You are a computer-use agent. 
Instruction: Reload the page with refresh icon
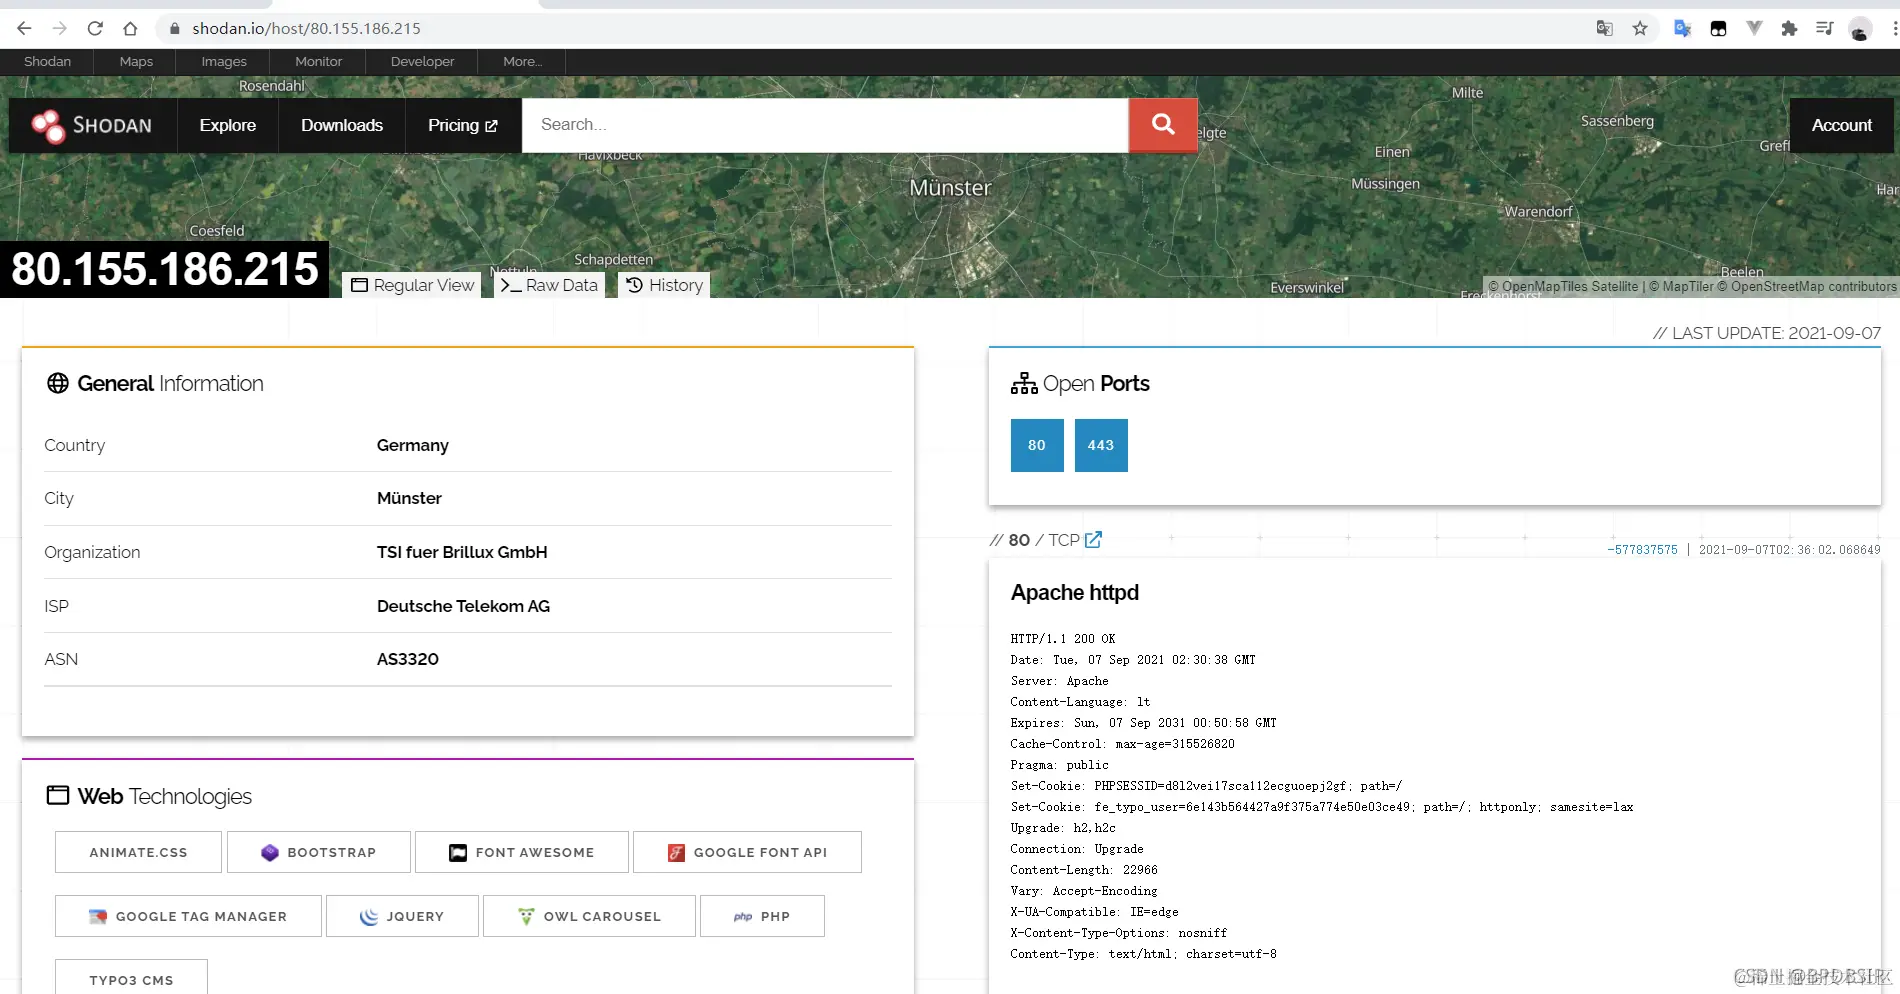[x=95, y=28]
